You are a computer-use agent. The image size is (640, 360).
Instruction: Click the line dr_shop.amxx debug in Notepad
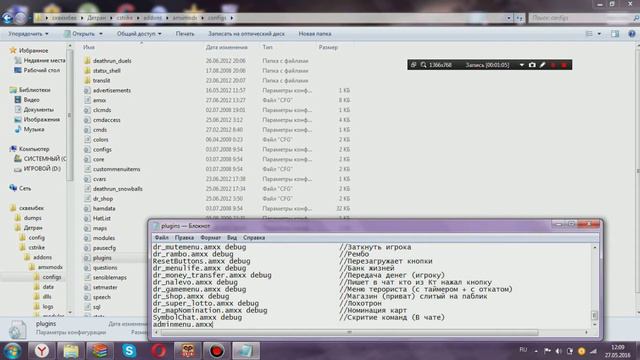(191, 296)
